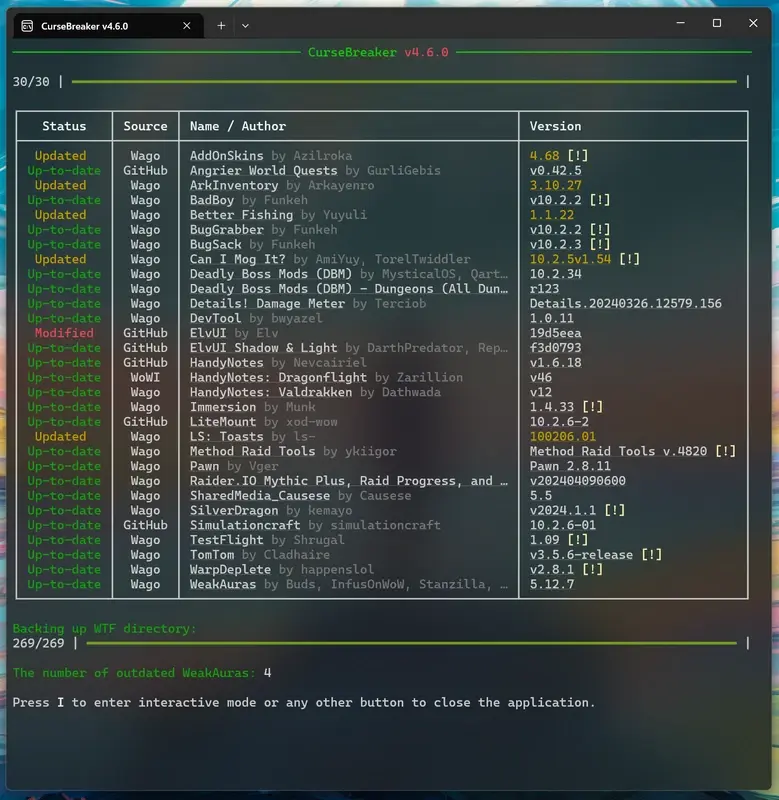The height and width of the screenshot is (800, 779).
Task: Open Details! Damage Meter link
Action: (267, 304)
